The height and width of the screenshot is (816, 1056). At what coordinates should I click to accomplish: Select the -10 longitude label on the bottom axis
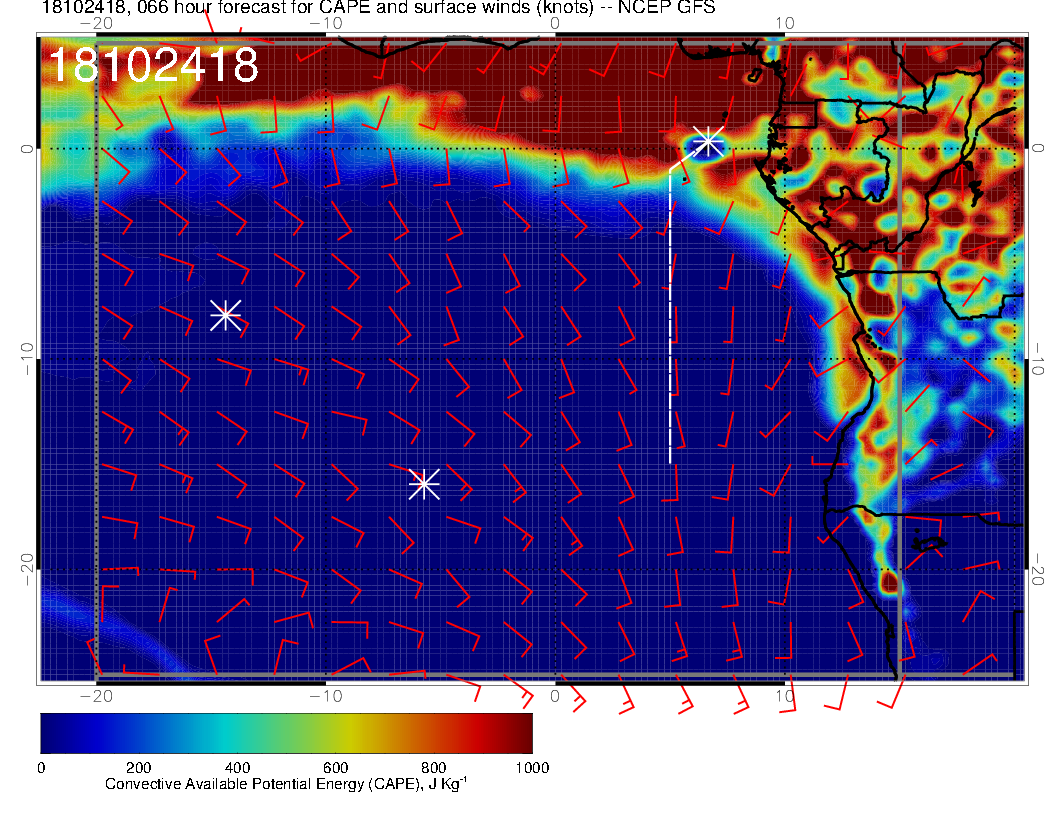[326, 696]
